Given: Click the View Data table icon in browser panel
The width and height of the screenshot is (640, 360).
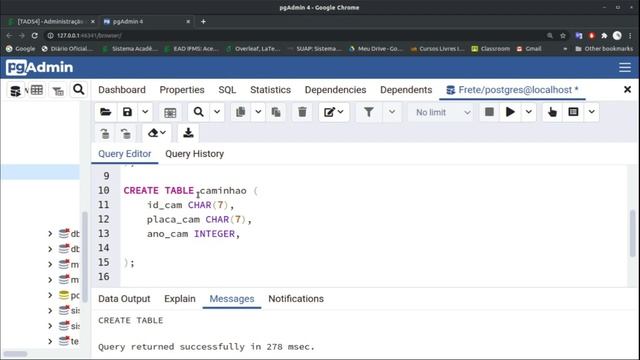Looking at the screenshot, I should 36,90.
